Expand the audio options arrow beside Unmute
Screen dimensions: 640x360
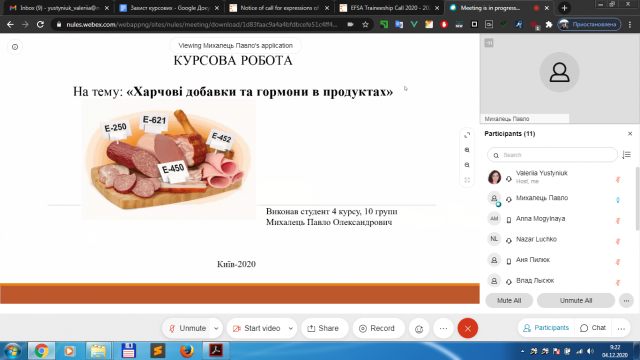[216, 328]
